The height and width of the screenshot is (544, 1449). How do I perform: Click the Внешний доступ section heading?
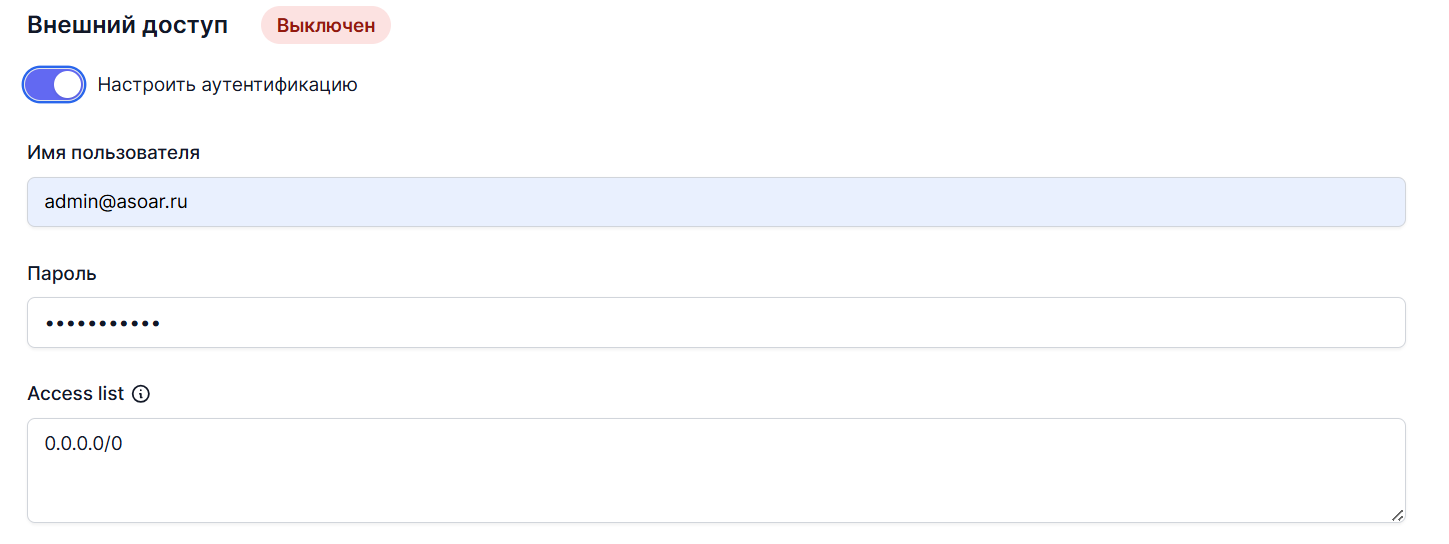(x=128, y=26)
